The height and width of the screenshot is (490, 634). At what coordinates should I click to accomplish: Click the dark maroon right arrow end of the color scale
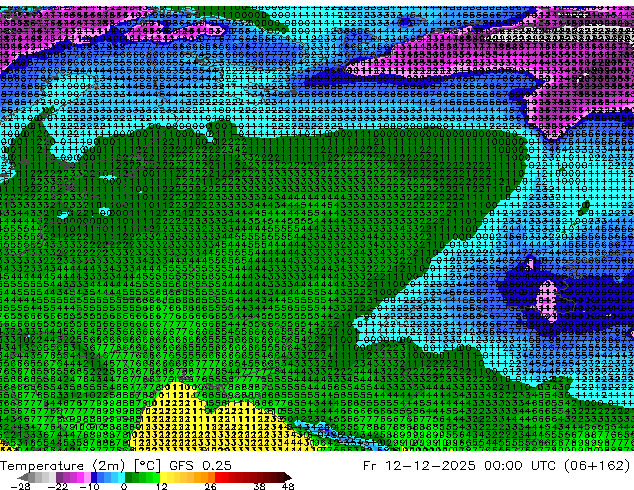(288, 477)
